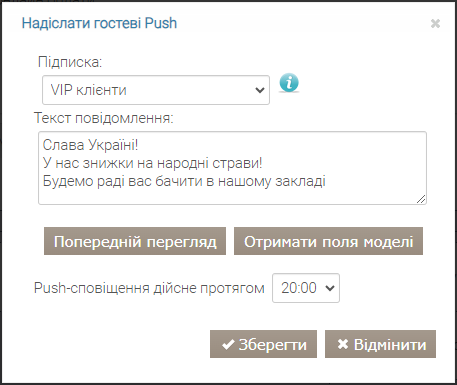Save using the Зберегти button text

tap(272, 345)
